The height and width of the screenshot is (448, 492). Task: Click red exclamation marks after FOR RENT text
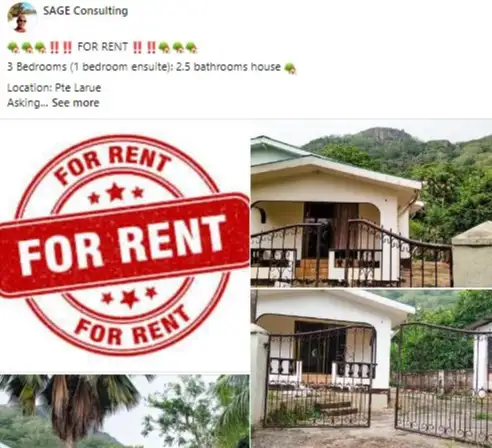point(144,47)
